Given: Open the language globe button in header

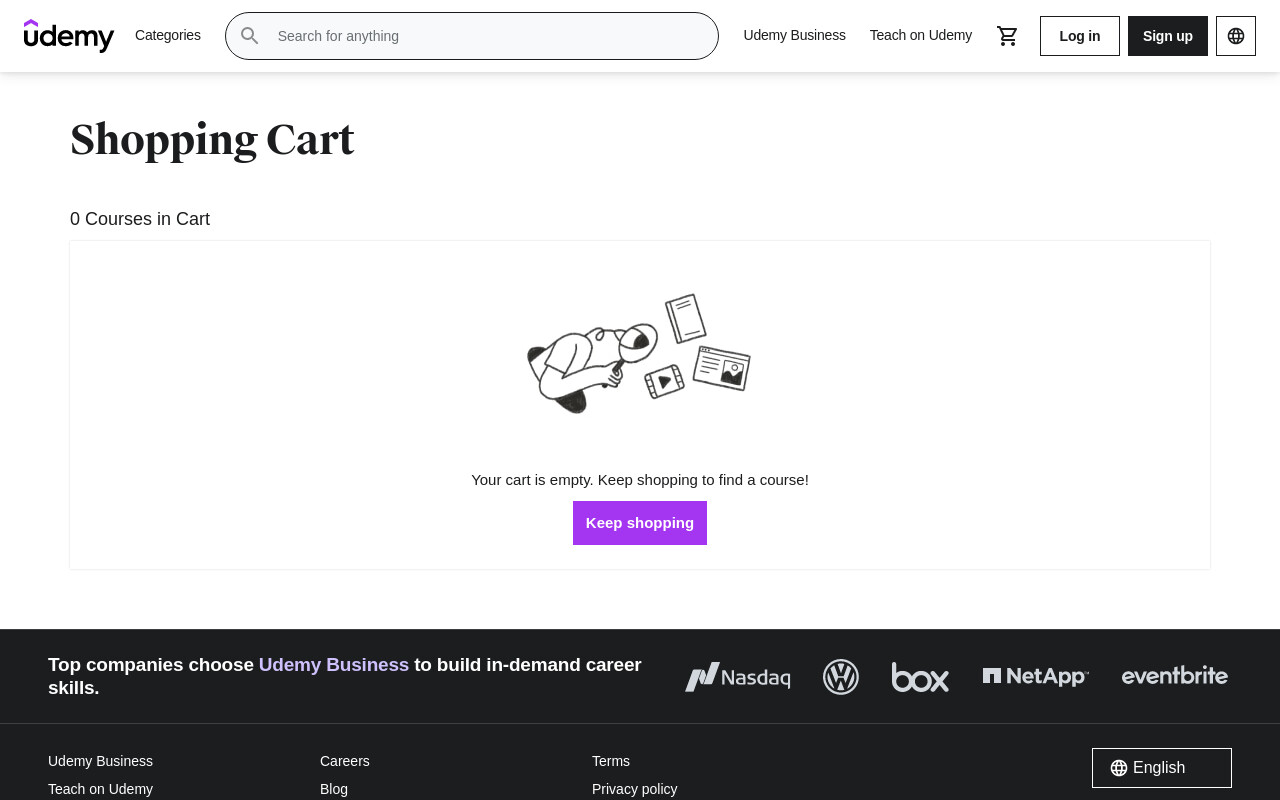Looking at the screenshot, I should click(x=1236, y=36).
